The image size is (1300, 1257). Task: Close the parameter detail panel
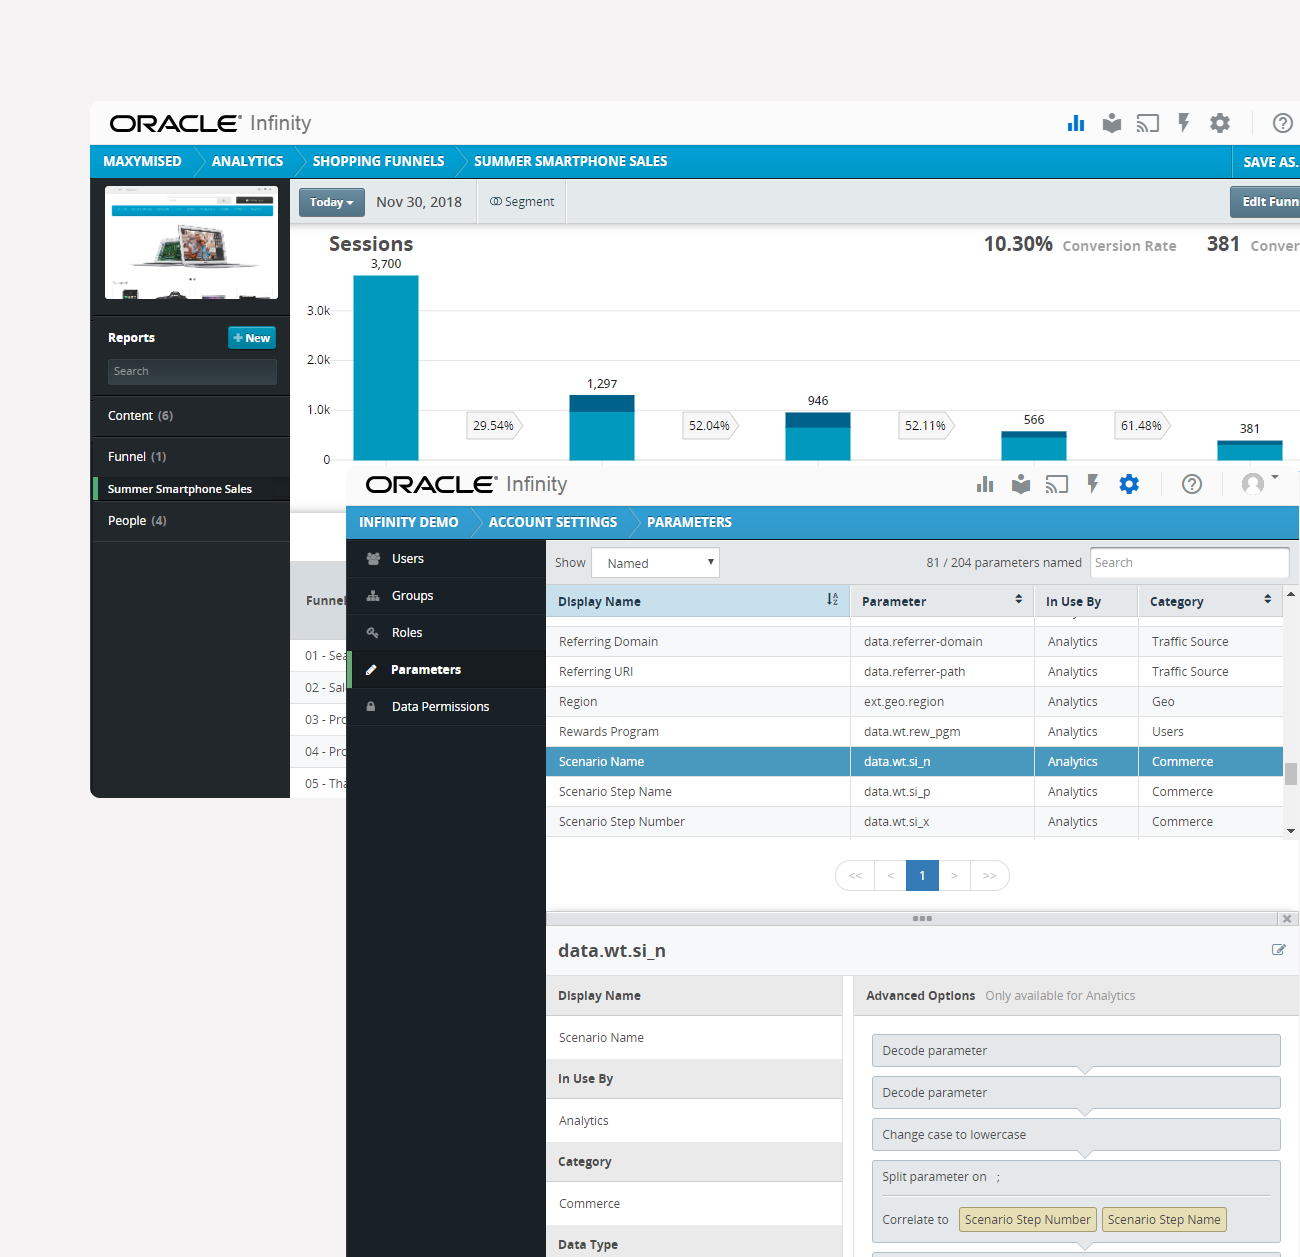[1287, 918]
